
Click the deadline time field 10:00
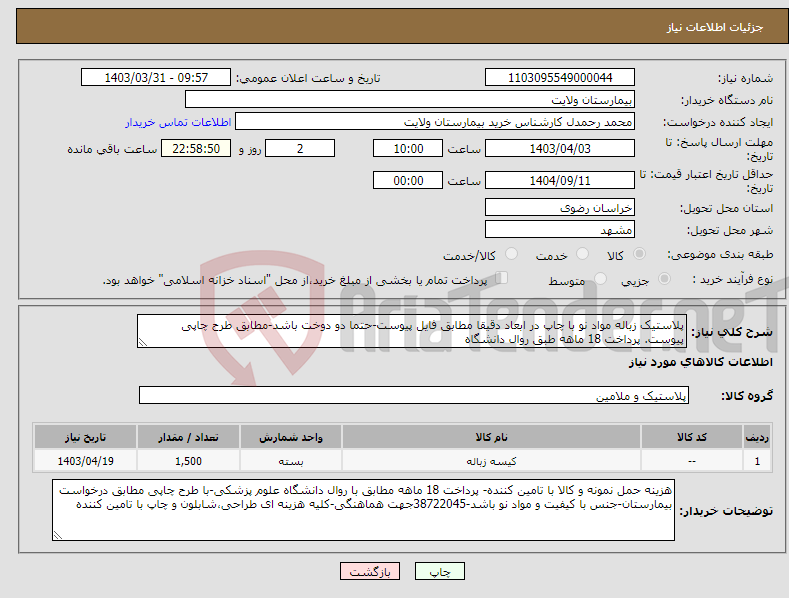[x=408, y=148]
